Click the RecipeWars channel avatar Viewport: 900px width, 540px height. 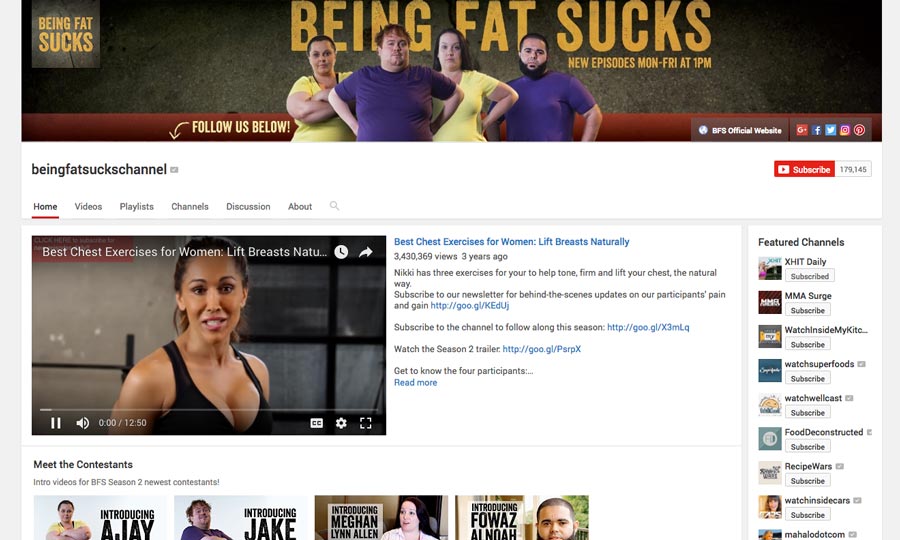click(x=770, y=473)
